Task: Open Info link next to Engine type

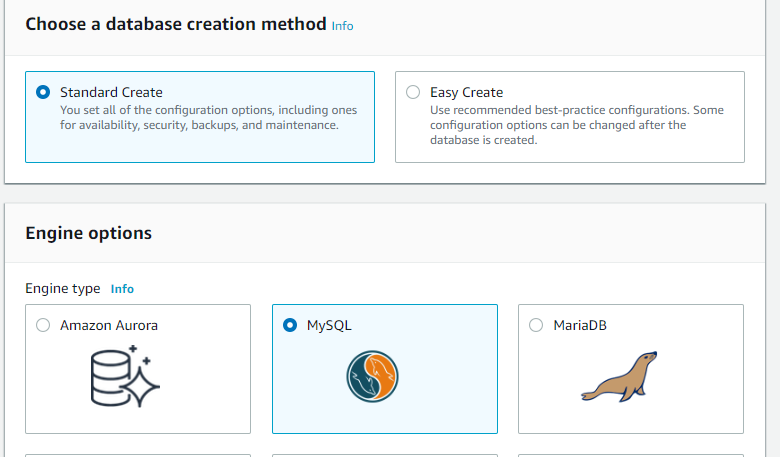Action: (122, 289)
